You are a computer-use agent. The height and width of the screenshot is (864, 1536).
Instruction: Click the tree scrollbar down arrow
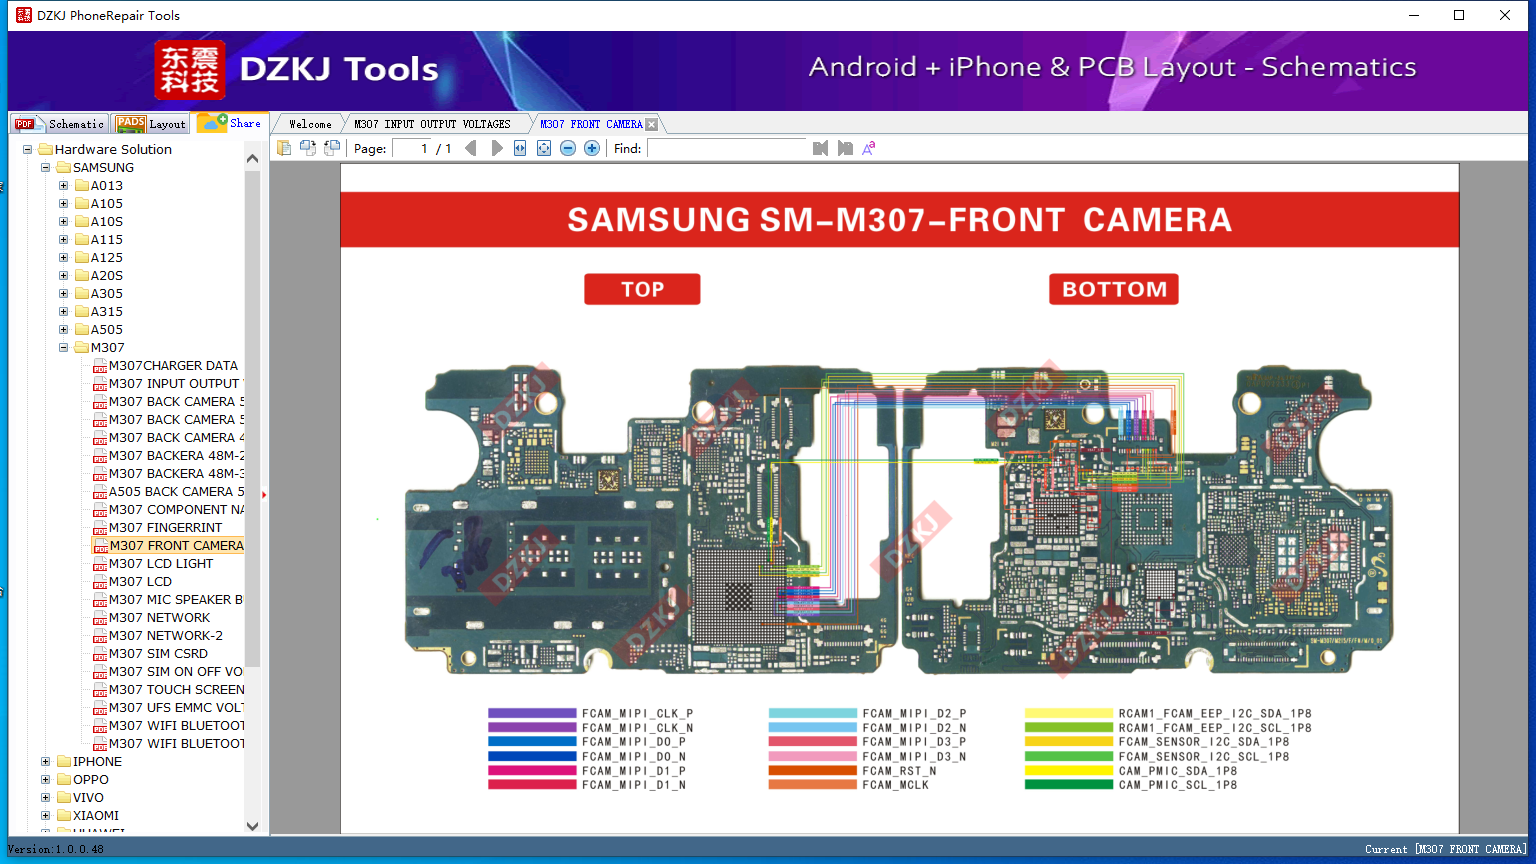point(252,826)
